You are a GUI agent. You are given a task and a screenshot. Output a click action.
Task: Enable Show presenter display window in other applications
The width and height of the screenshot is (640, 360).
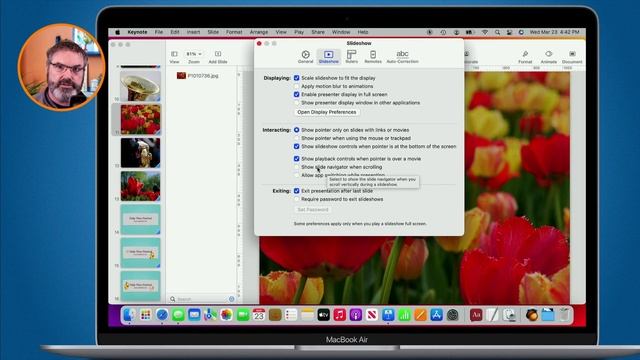point(297,102)
